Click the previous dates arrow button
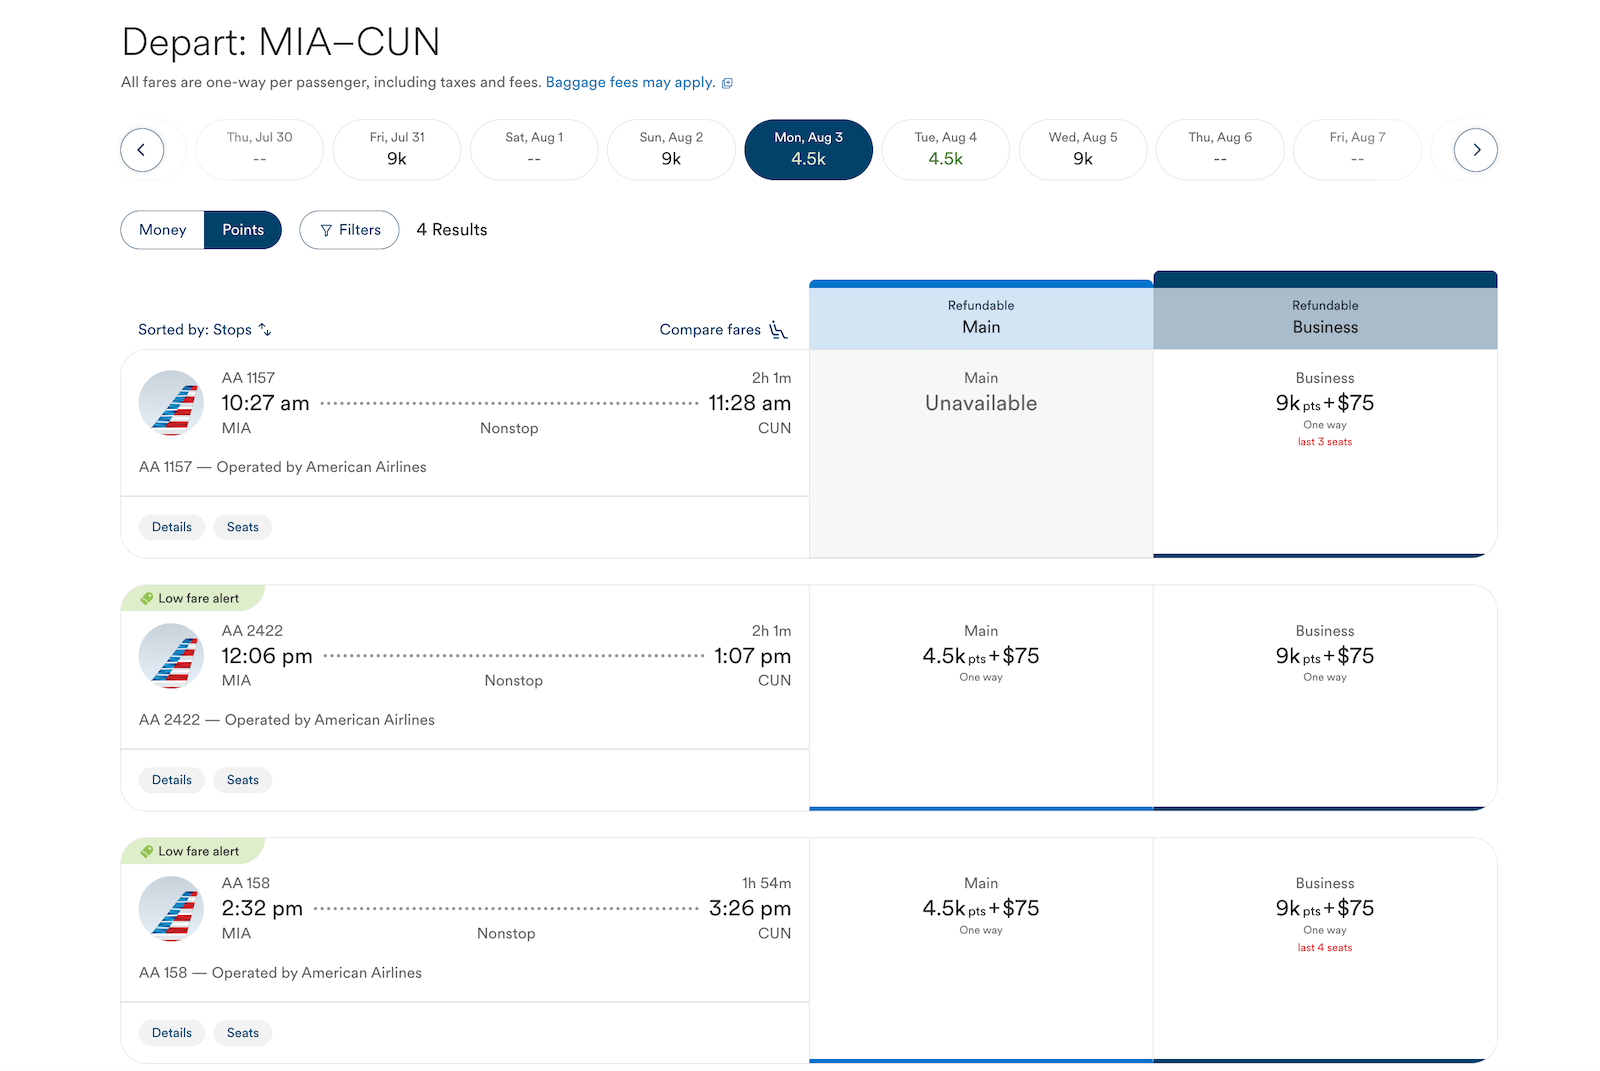 tap(142, 150)
